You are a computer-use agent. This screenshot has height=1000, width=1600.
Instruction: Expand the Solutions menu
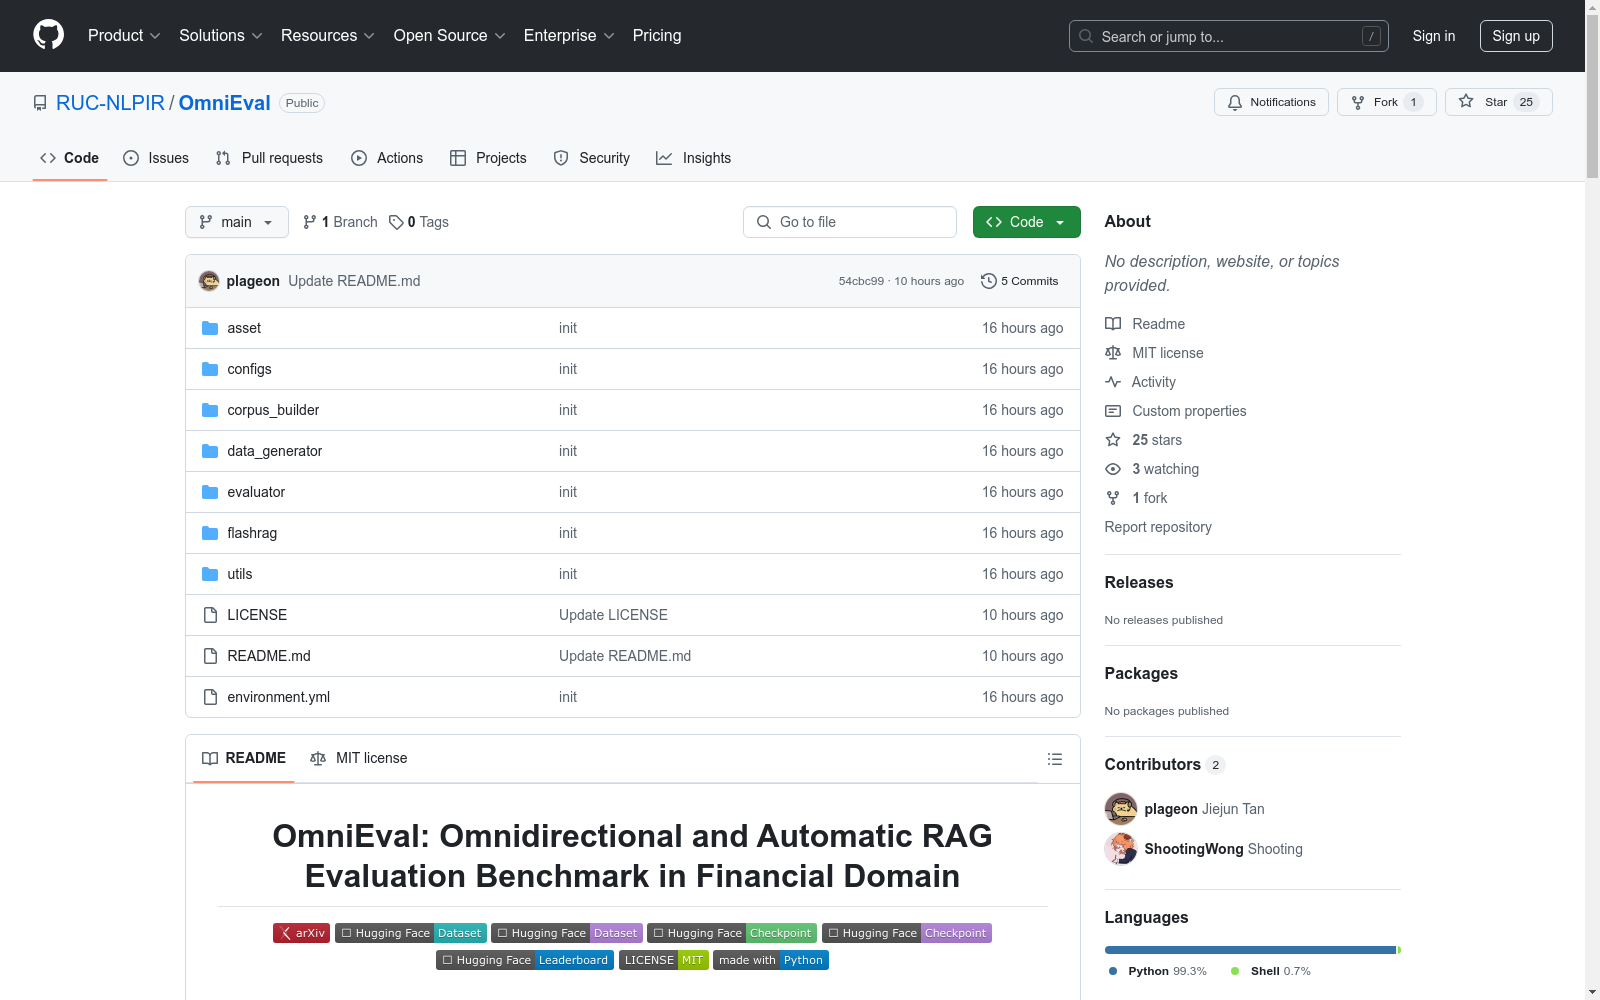tap(221, 36)
